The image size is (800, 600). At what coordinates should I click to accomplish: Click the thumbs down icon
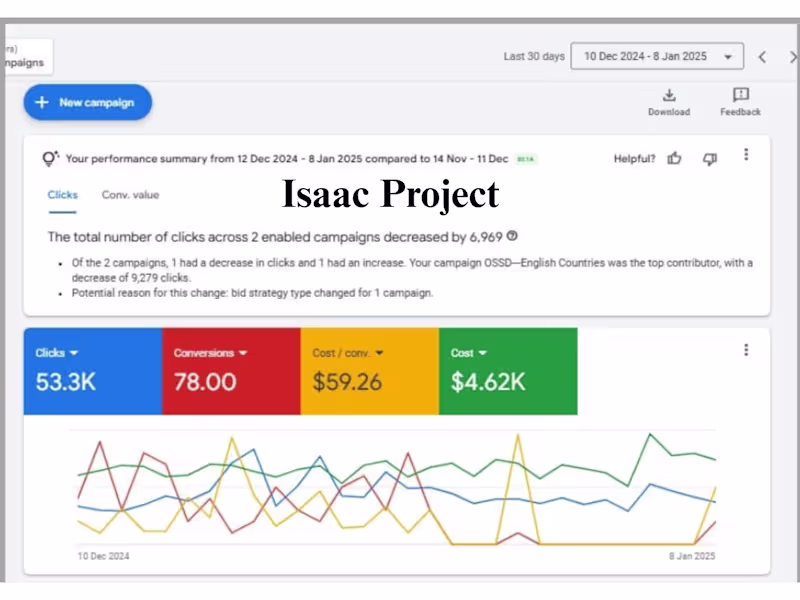click(710, 158)
